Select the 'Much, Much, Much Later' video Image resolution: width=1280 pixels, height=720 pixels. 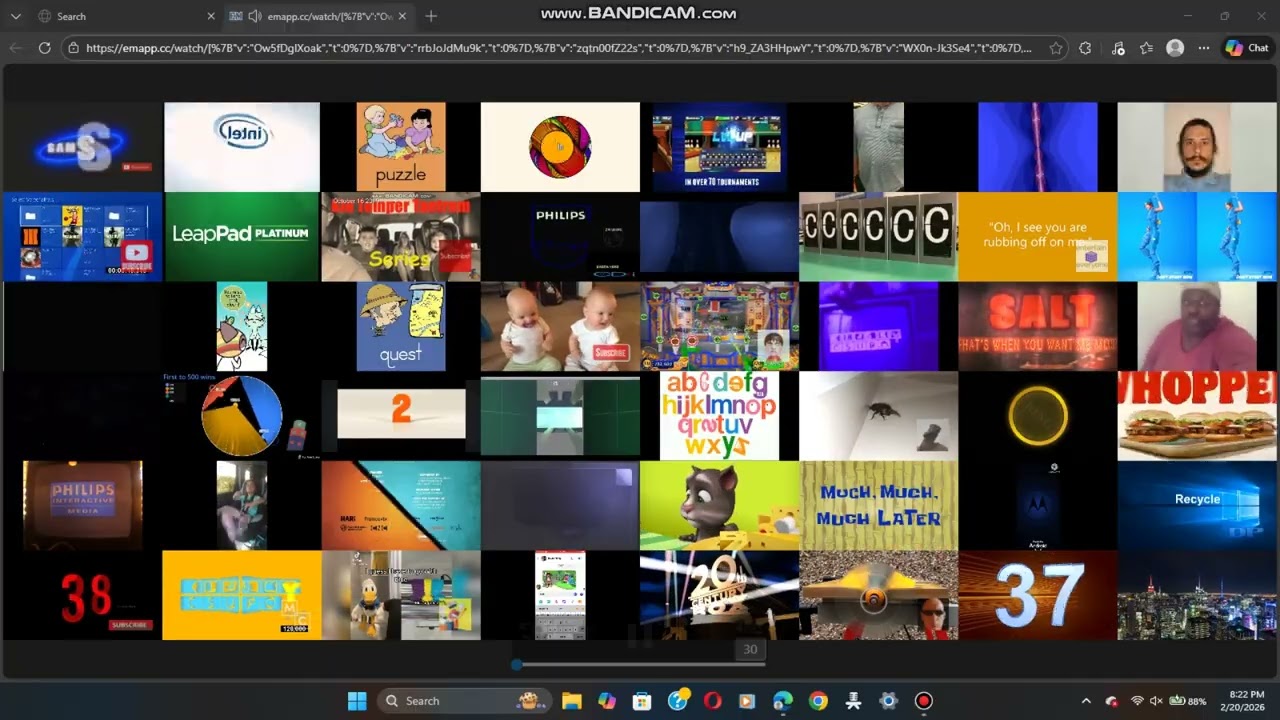879,505
